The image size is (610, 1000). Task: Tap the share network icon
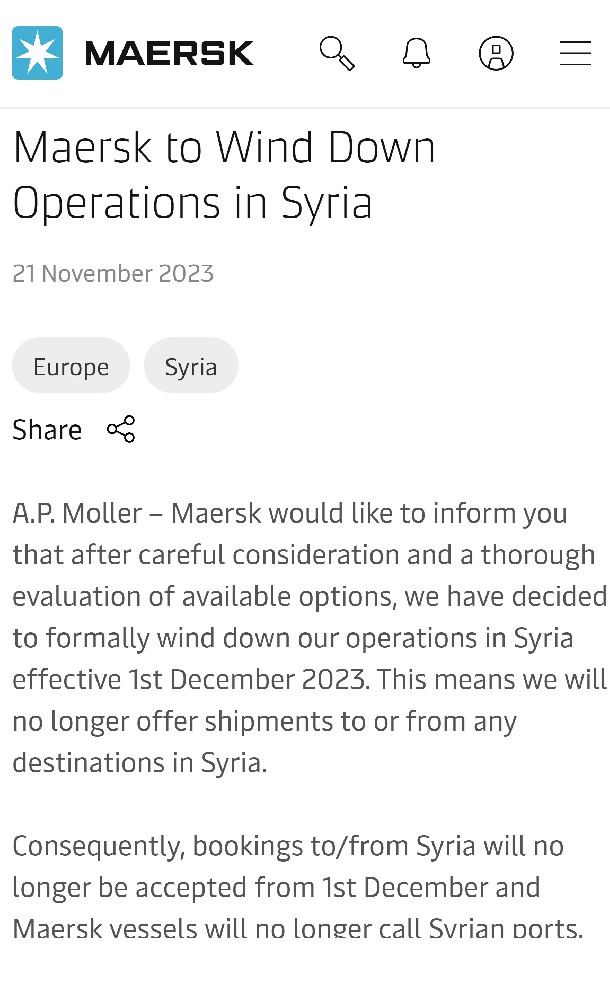pos(121,430)
